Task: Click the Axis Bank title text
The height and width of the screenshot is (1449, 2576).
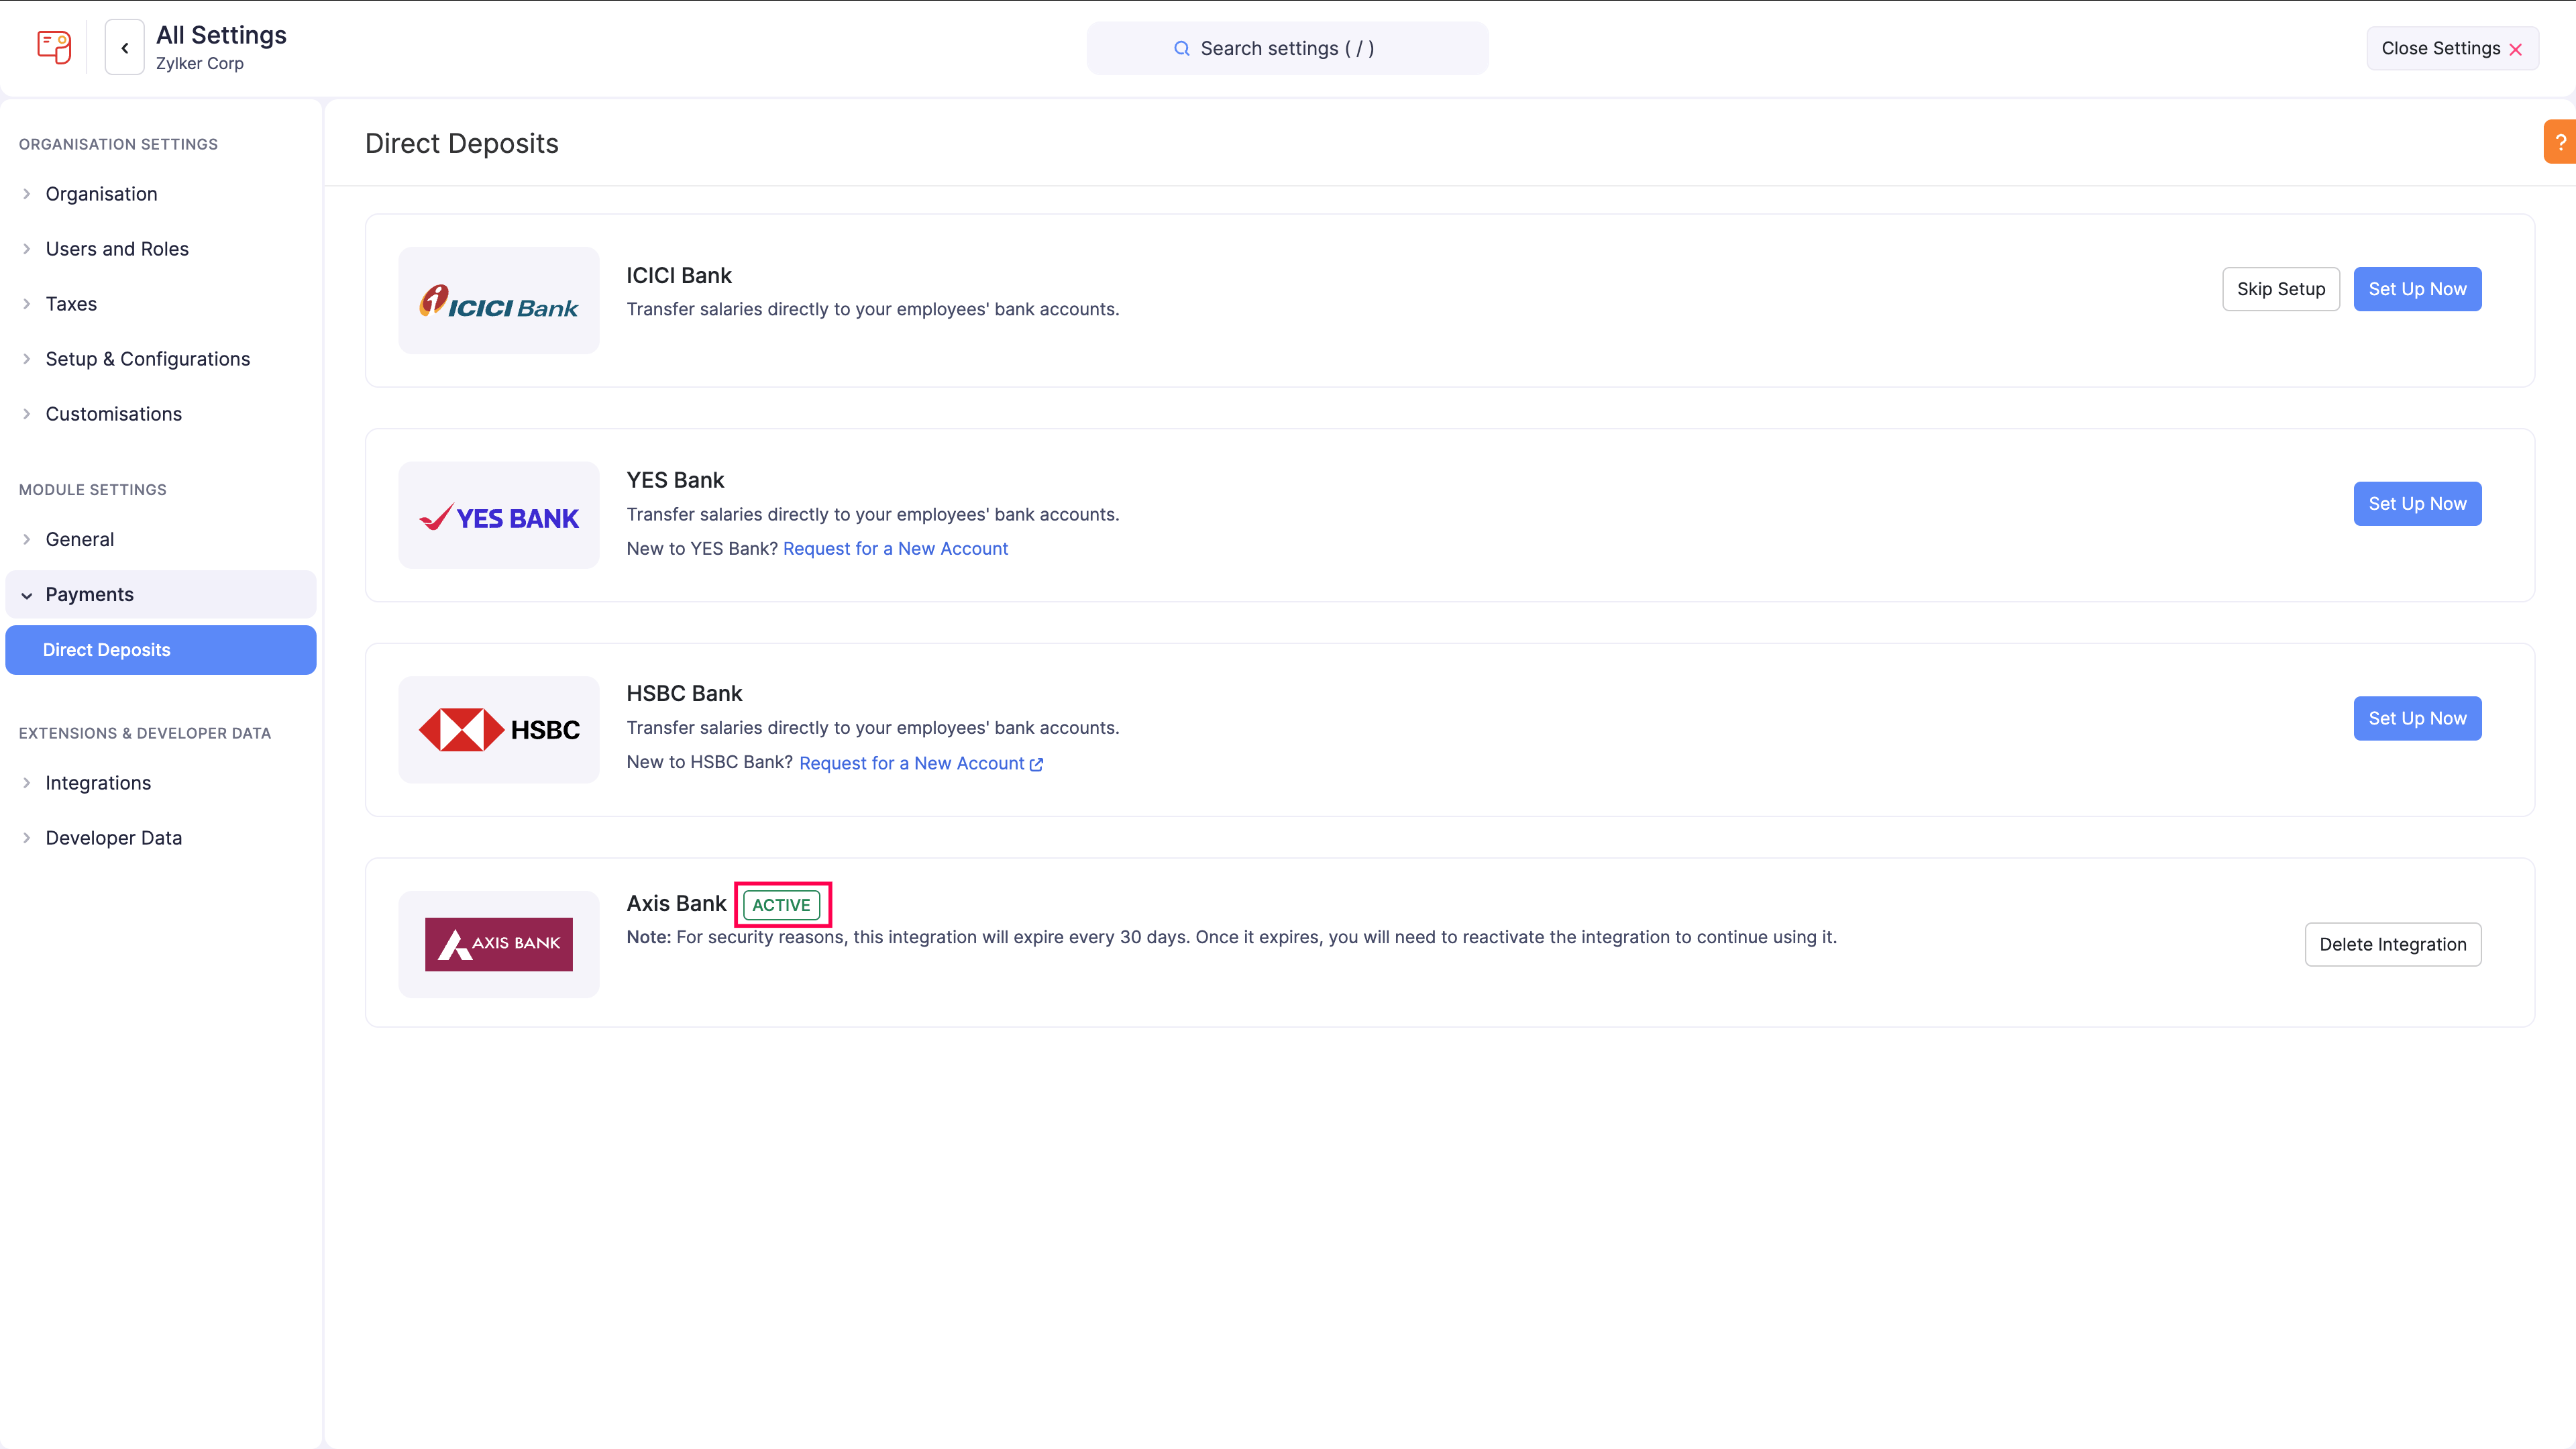Action: click(x=676, y=904)
